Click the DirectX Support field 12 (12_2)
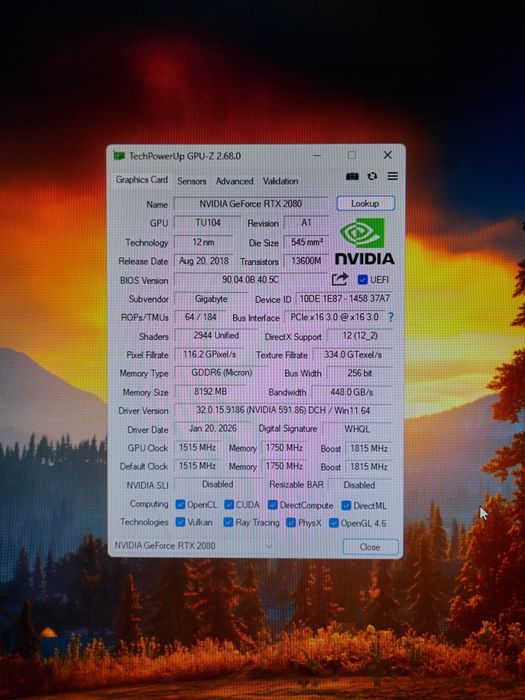525x700 pixels. (x=359, y=336)
